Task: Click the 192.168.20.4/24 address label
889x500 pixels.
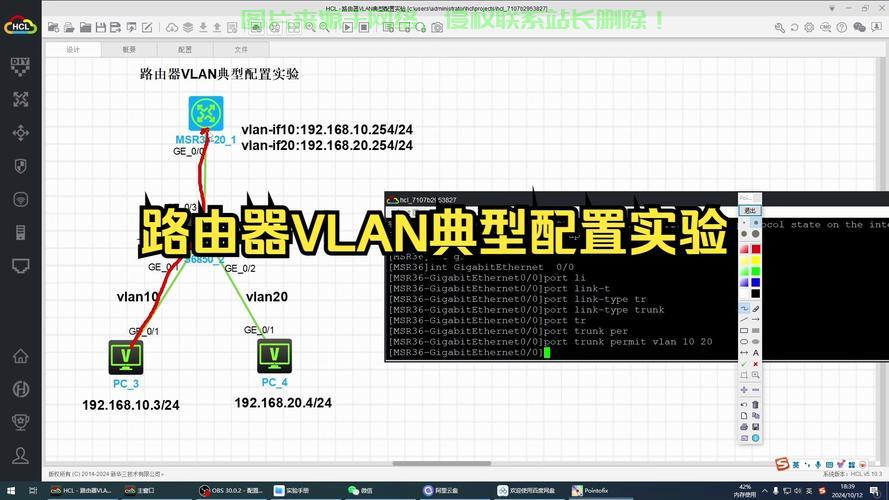Action: 283,403
